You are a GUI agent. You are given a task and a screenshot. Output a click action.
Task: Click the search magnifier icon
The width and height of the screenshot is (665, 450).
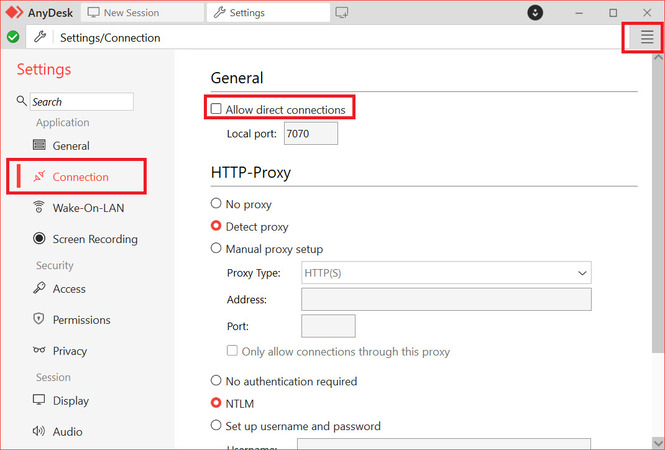click(21, 101)
